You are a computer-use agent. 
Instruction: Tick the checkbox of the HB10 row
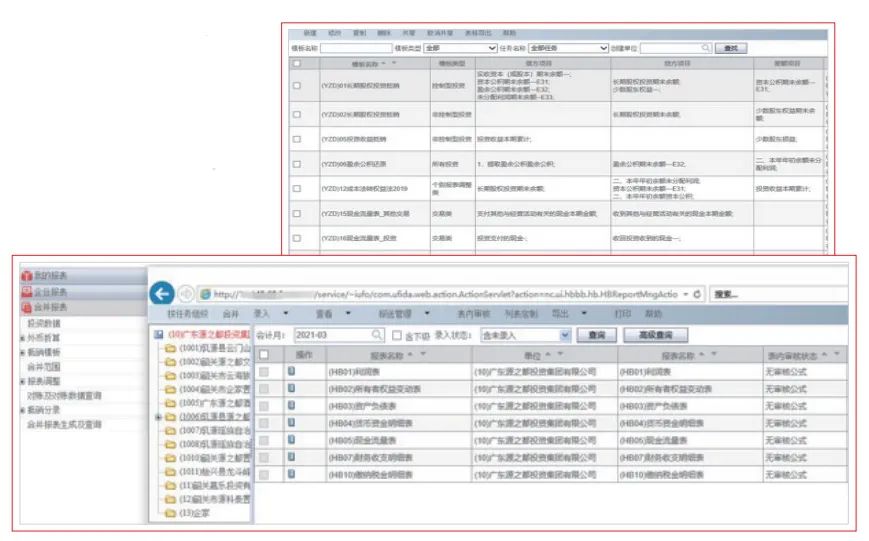[x=264, y=475]
